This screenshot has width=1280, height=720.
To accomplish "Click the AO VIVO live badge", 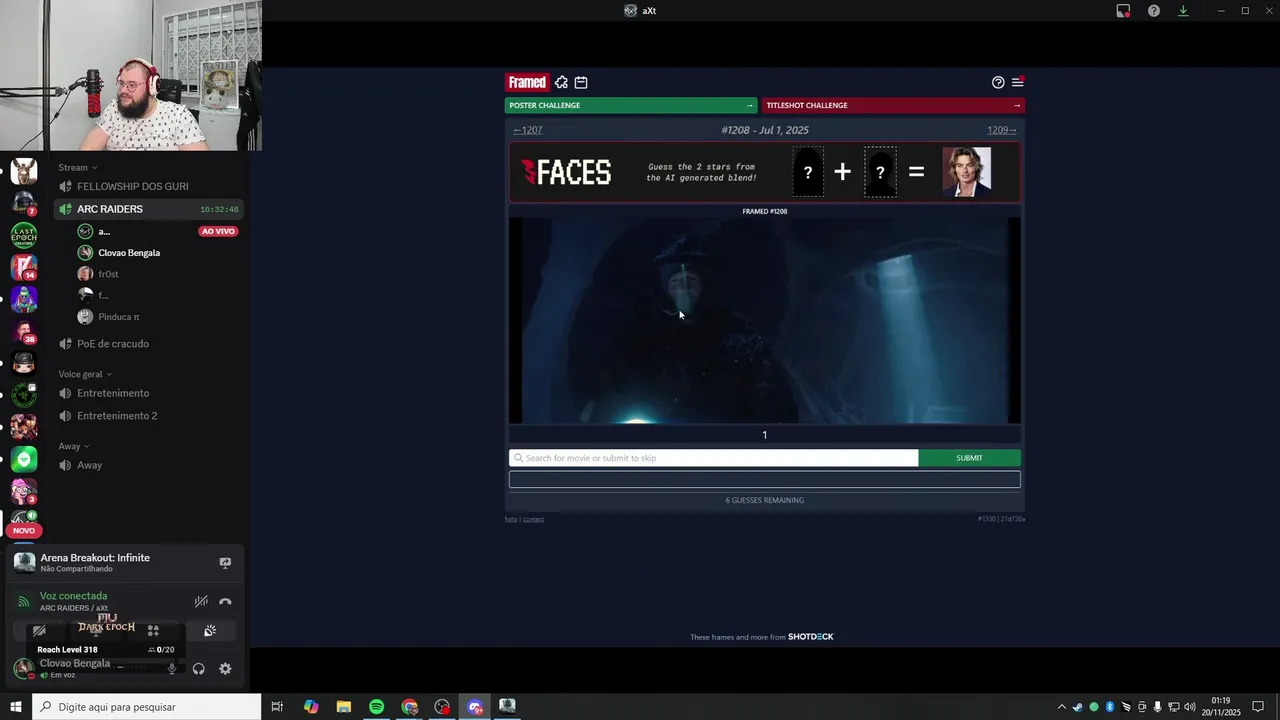I will pyautogui.click(x=218, y=231).
